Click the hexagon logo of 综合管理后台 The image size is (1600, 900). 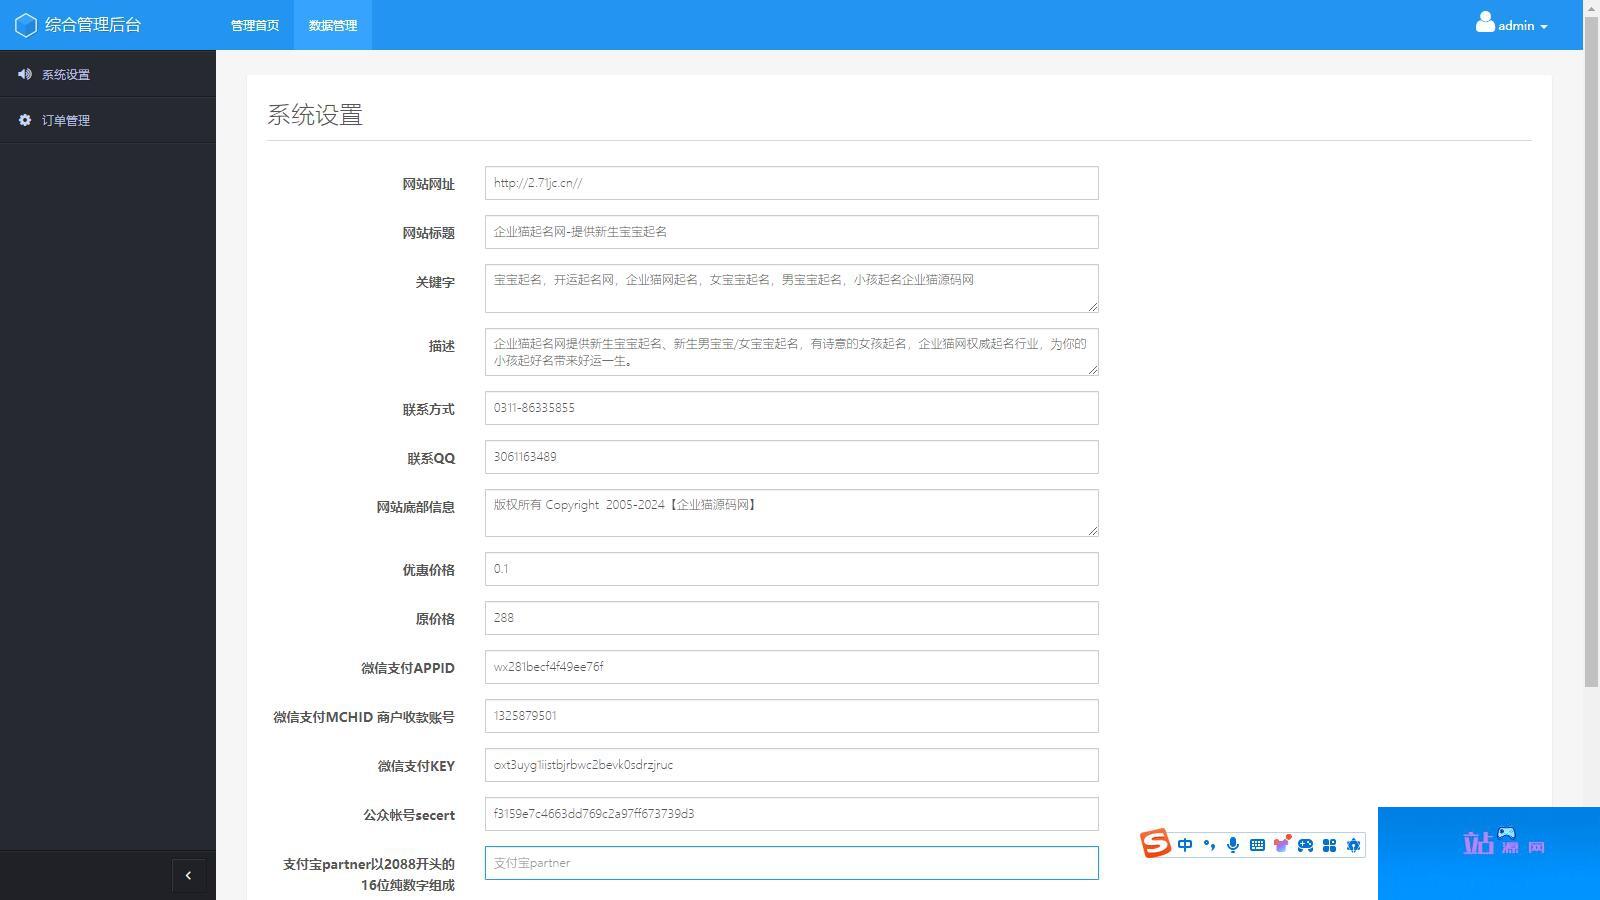coord(26,25)
